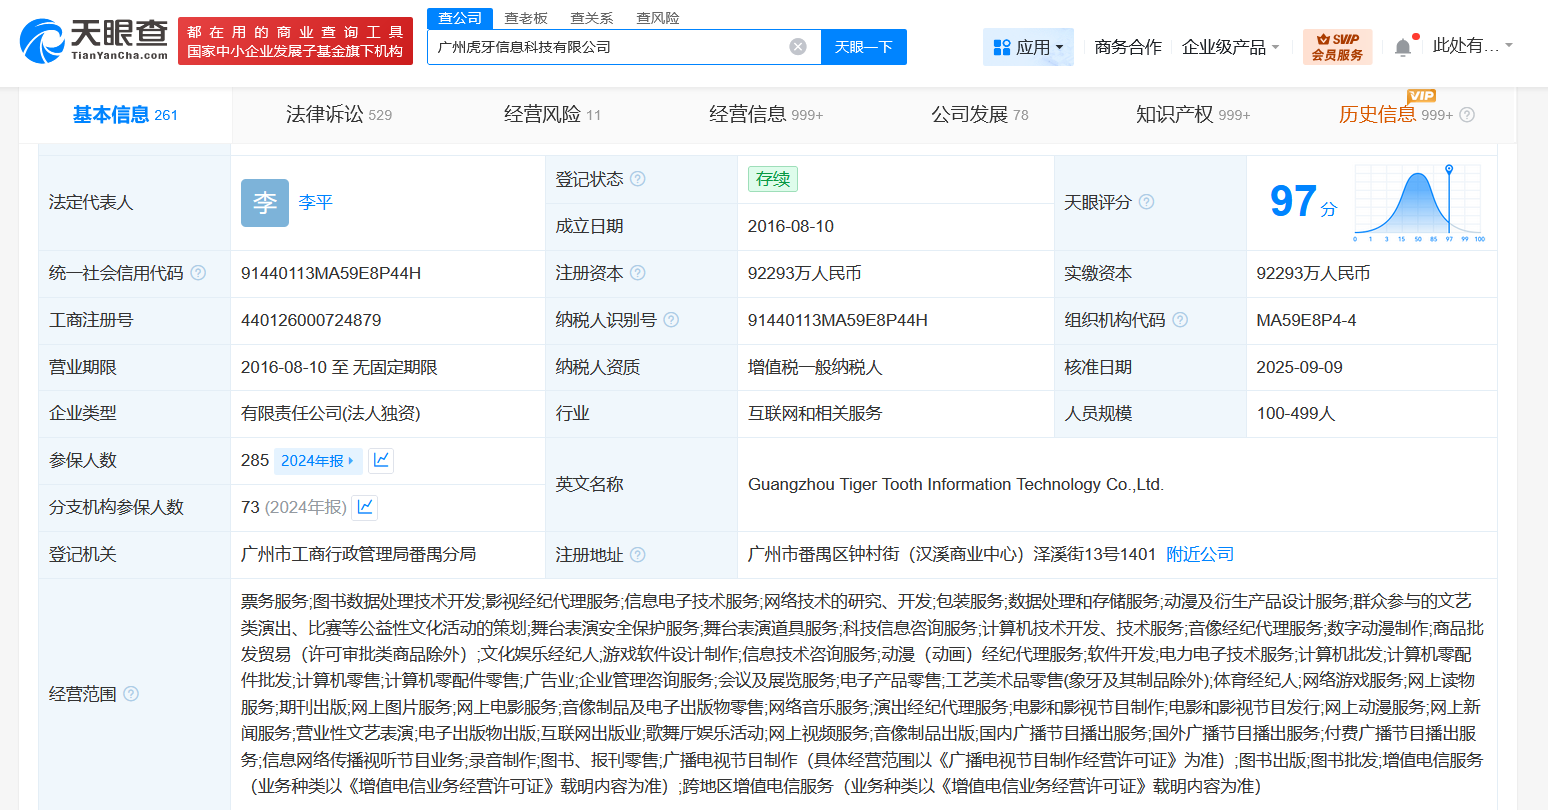Expand the 应用 dropdown menu
The image size is (1548, 810).
click(x=1028, y=47)
